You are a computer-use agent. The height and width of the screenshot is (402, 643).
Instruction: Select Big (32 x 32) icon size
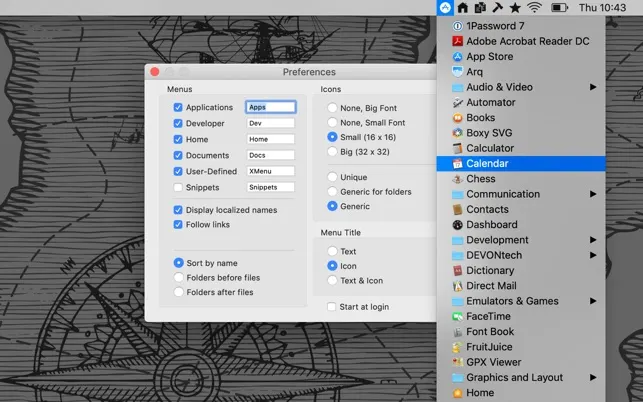[332, 152]
